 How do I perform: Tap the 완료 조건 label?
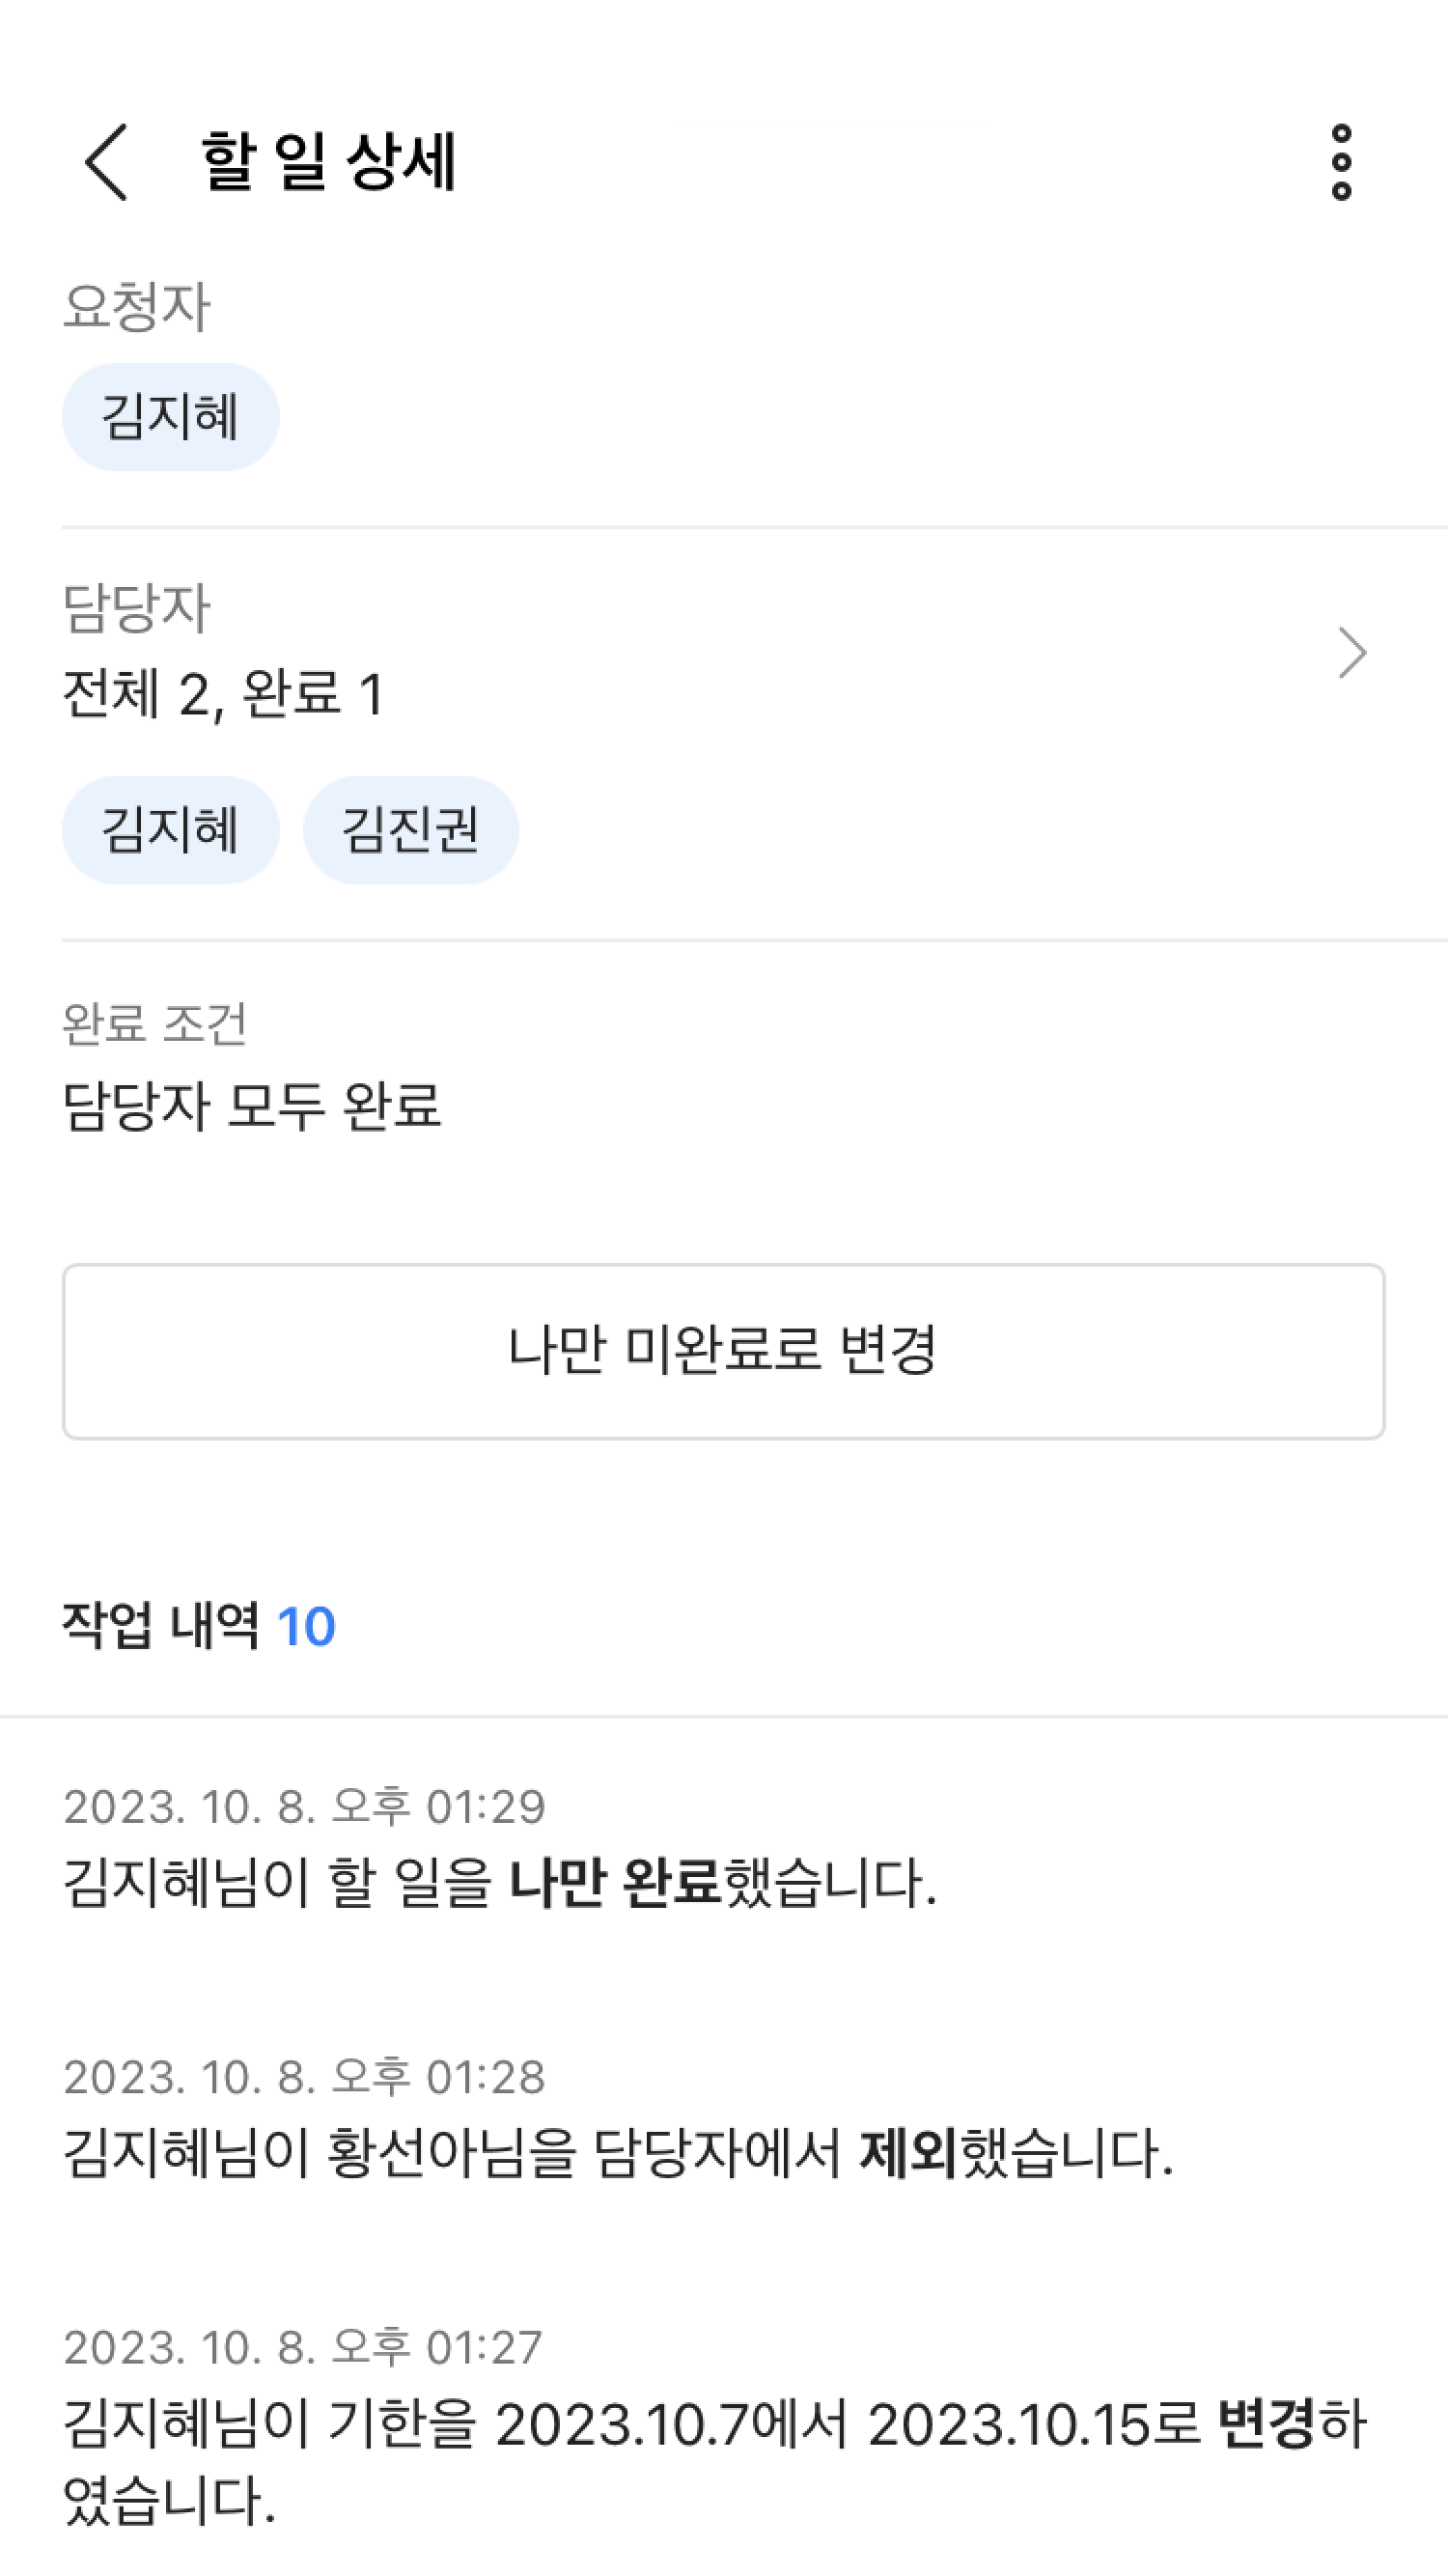(154, 1023)
